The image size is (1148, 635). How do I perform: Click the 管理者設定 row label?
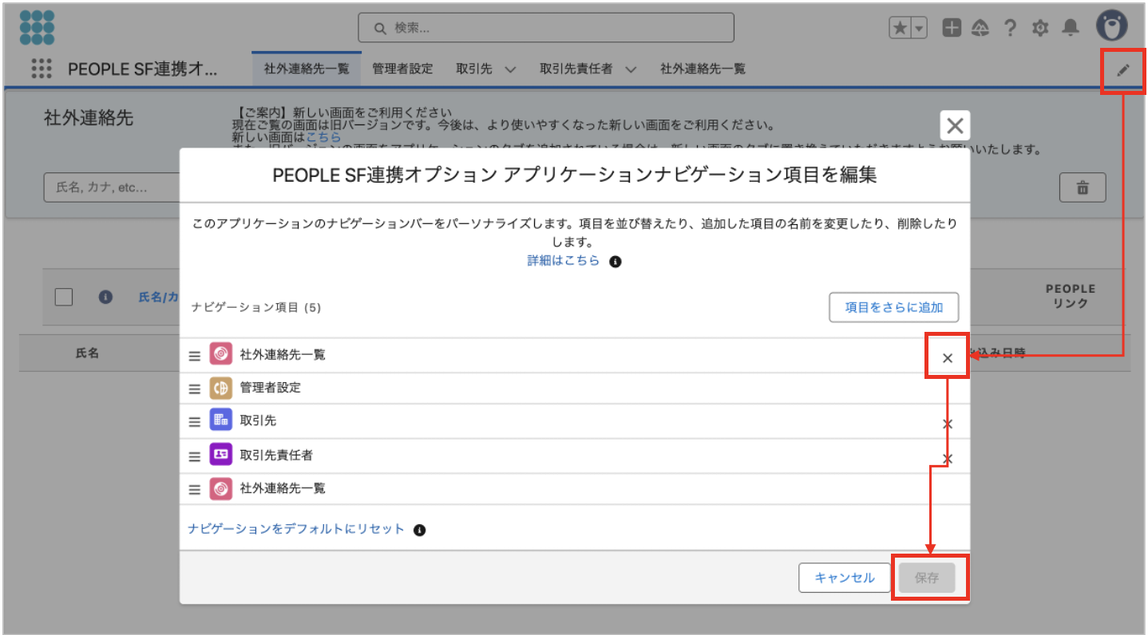click(270, 387)
